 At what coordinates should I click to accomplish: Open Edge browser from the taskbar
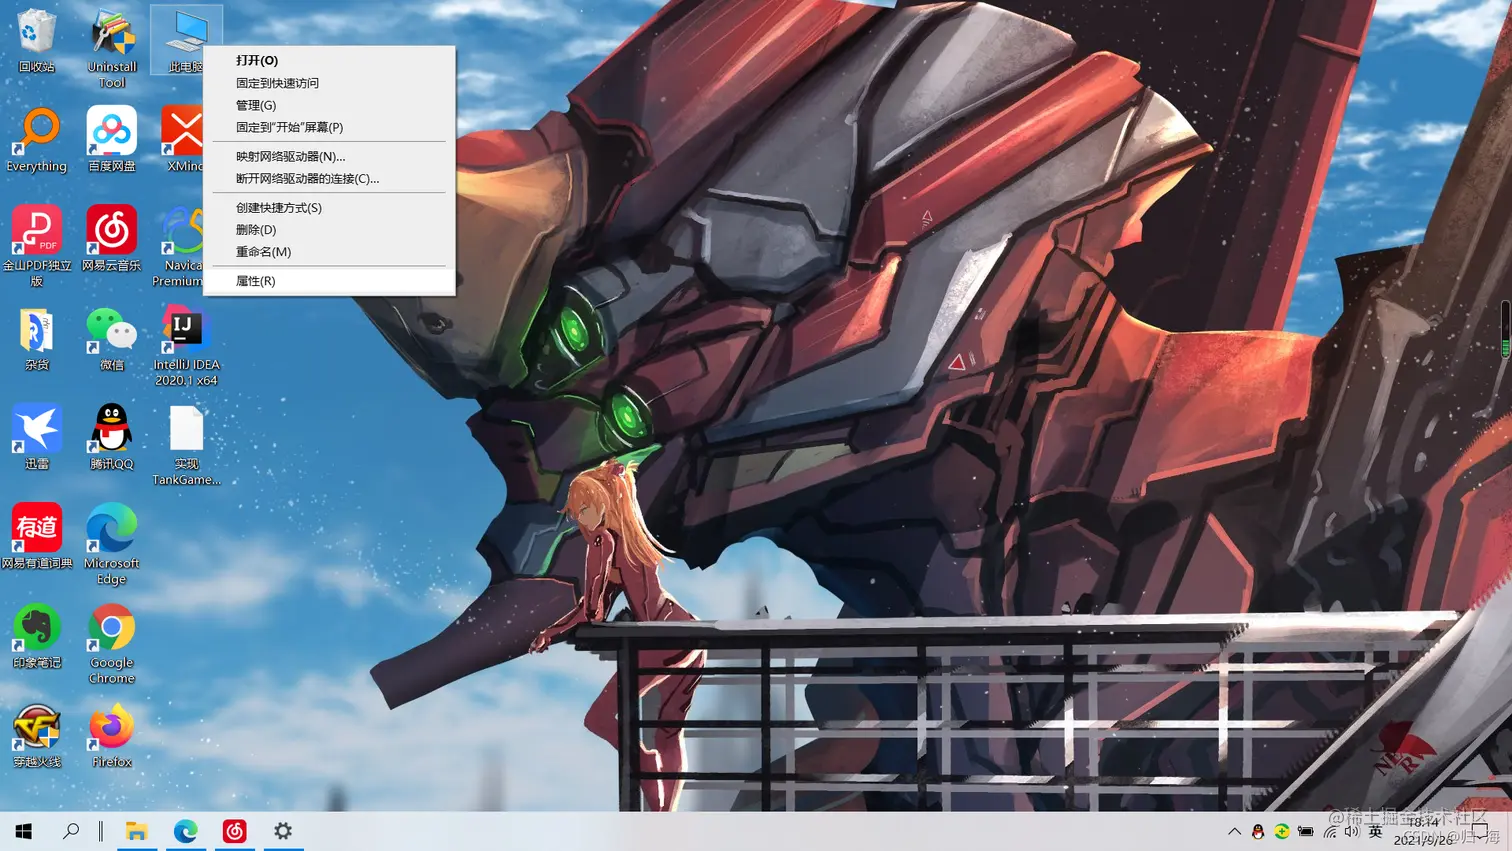coord(185,831)
